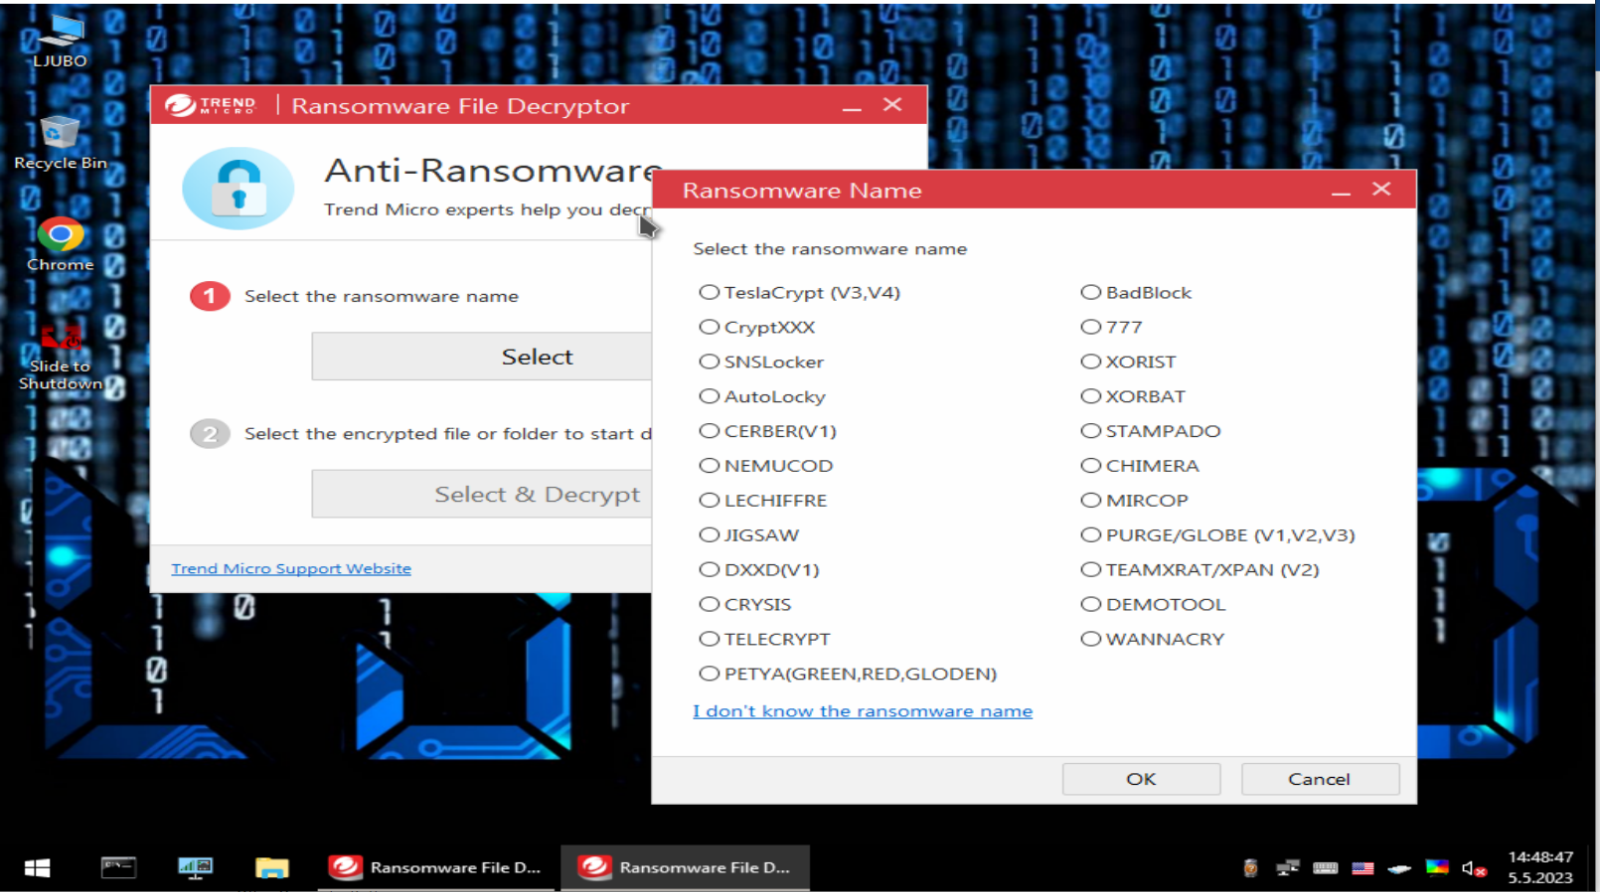Click Select & Decrypt in File Decryptor window
The width and height of the screenshot is (1600, 892).
pos(482,494)
